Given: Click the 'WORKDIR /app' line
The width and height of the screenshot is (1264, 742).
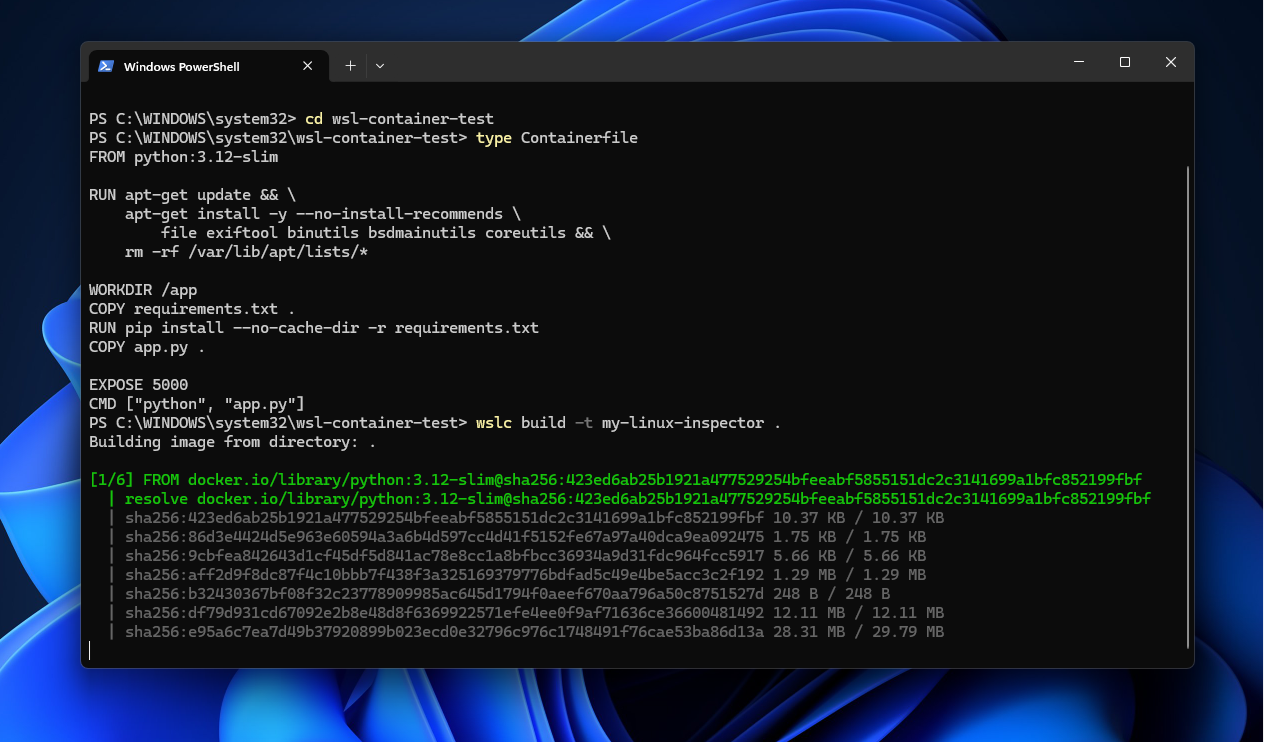Looking at the screenshot, I should tap(143, 290).
